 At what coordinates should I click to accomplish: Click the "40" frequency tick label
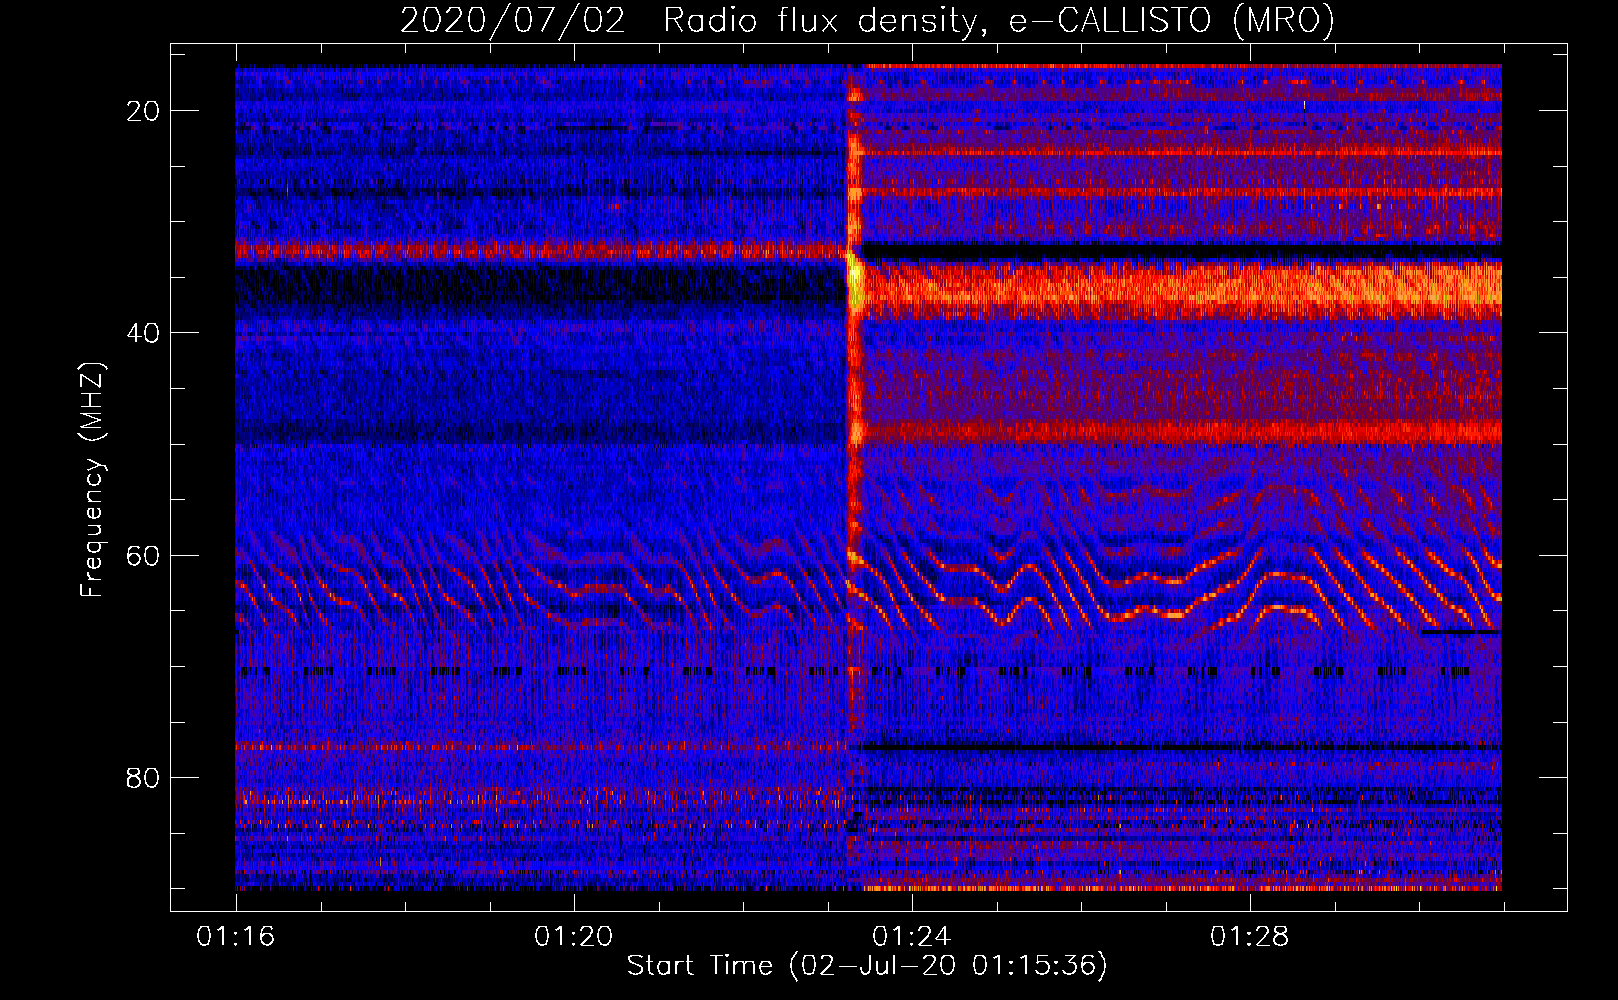[x=144, y=333]
